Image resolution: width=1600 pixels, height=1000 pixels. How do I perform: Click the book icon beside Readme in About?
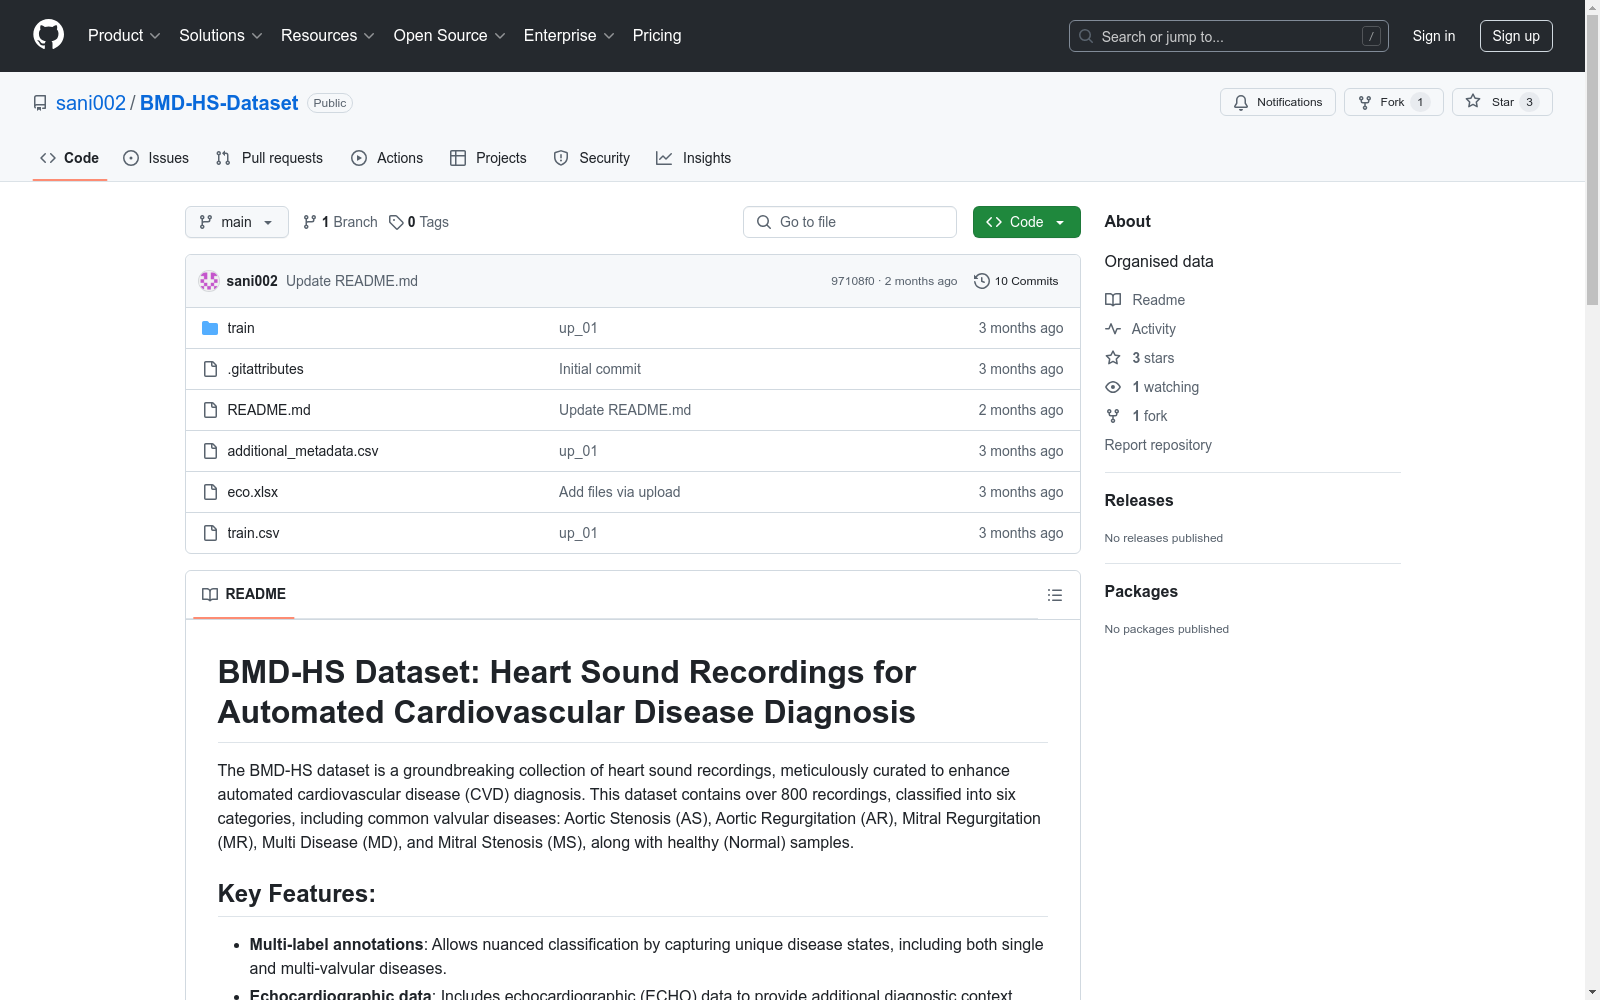[x=1113, y=300]
